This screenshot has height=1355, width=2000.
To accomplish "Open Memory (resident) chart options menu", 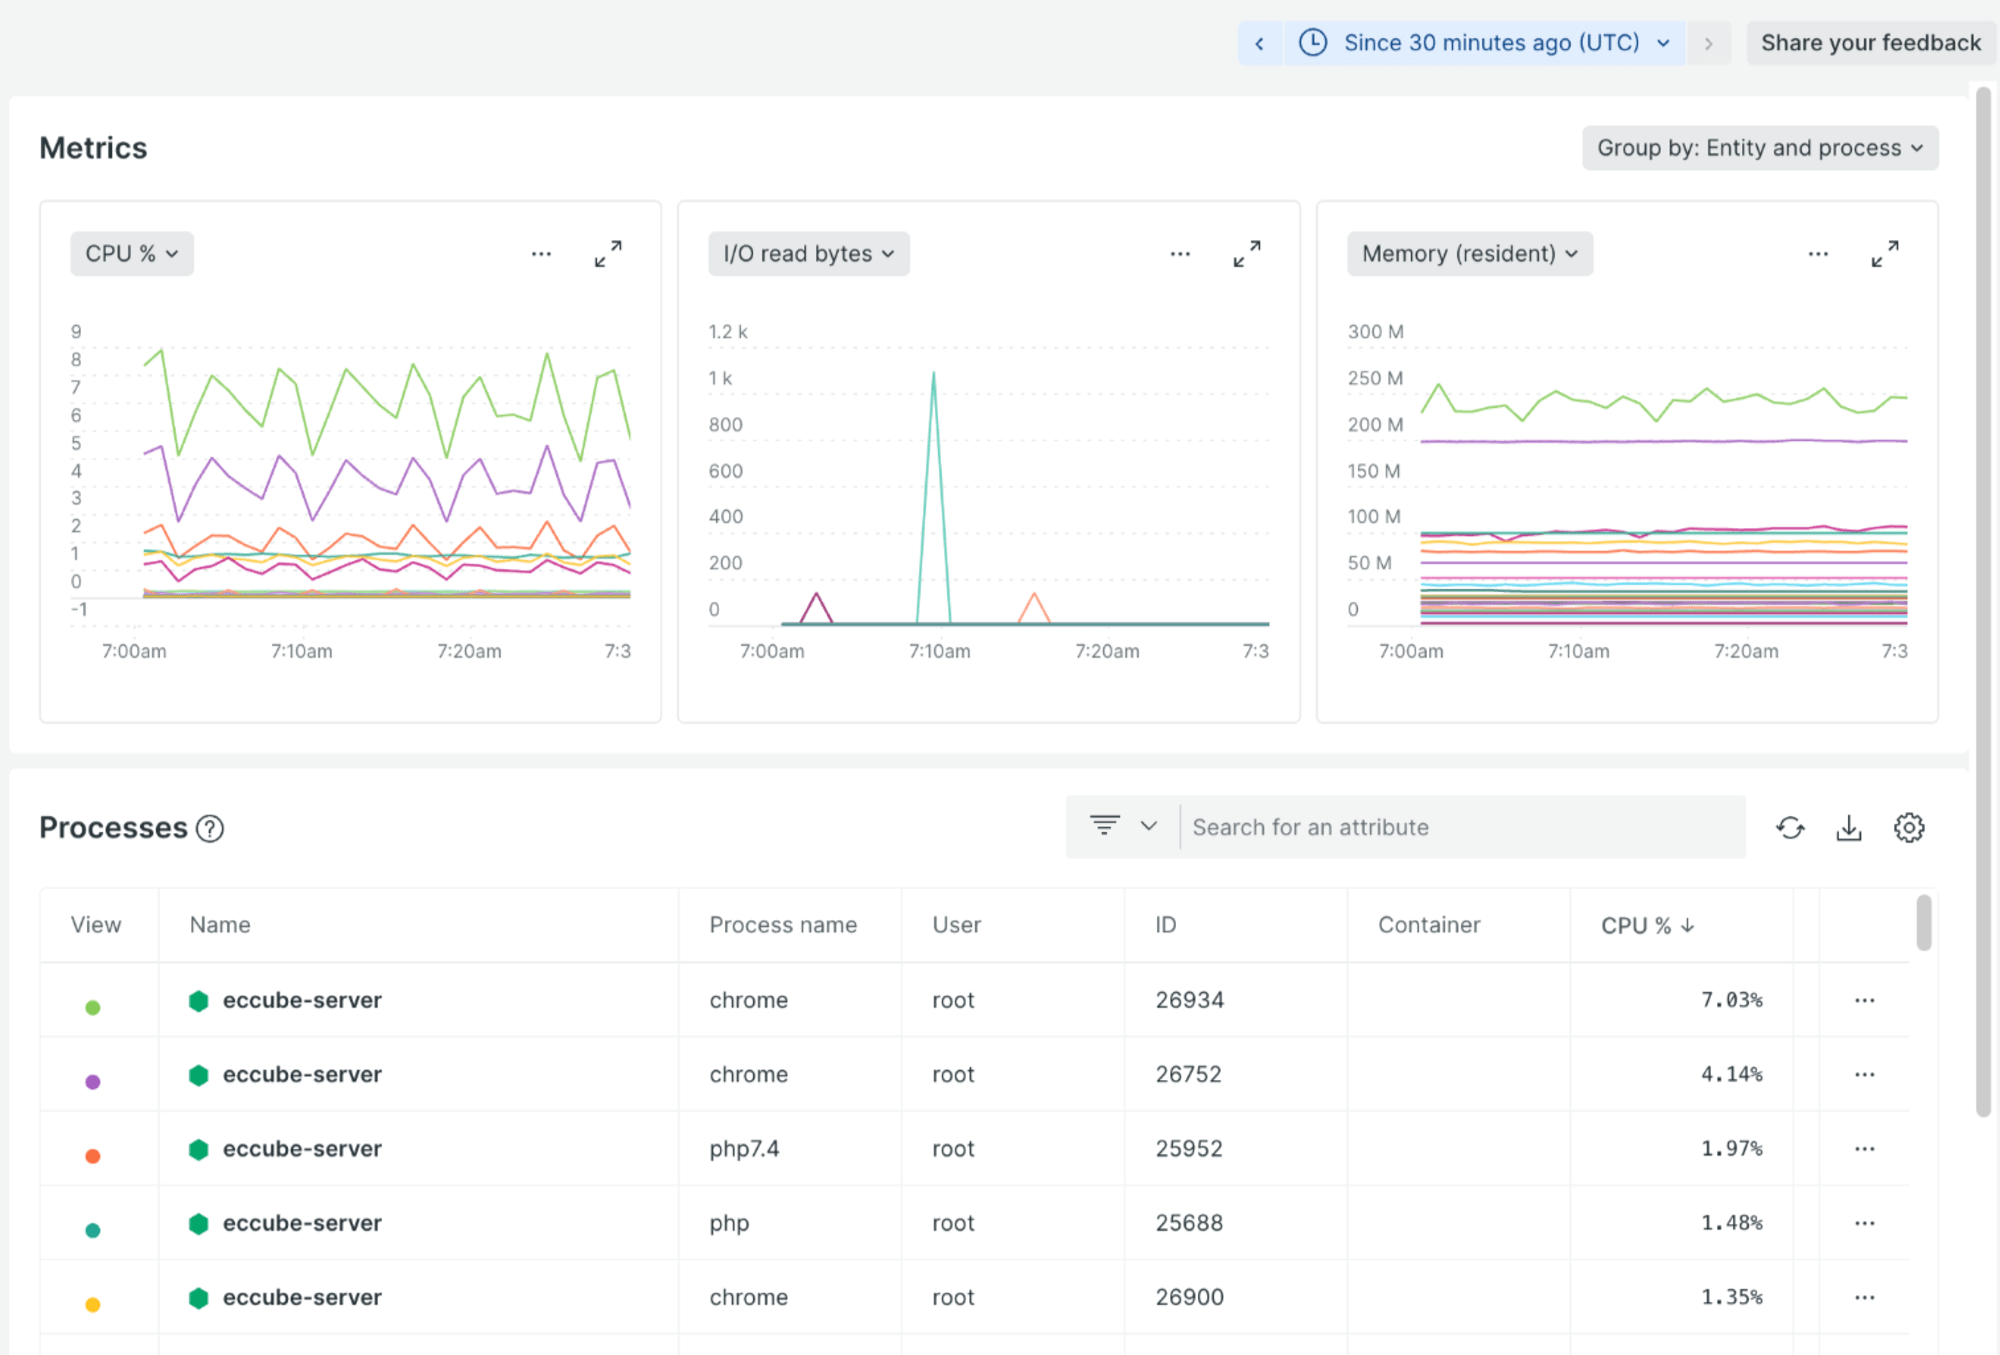I will [1818, 254].
